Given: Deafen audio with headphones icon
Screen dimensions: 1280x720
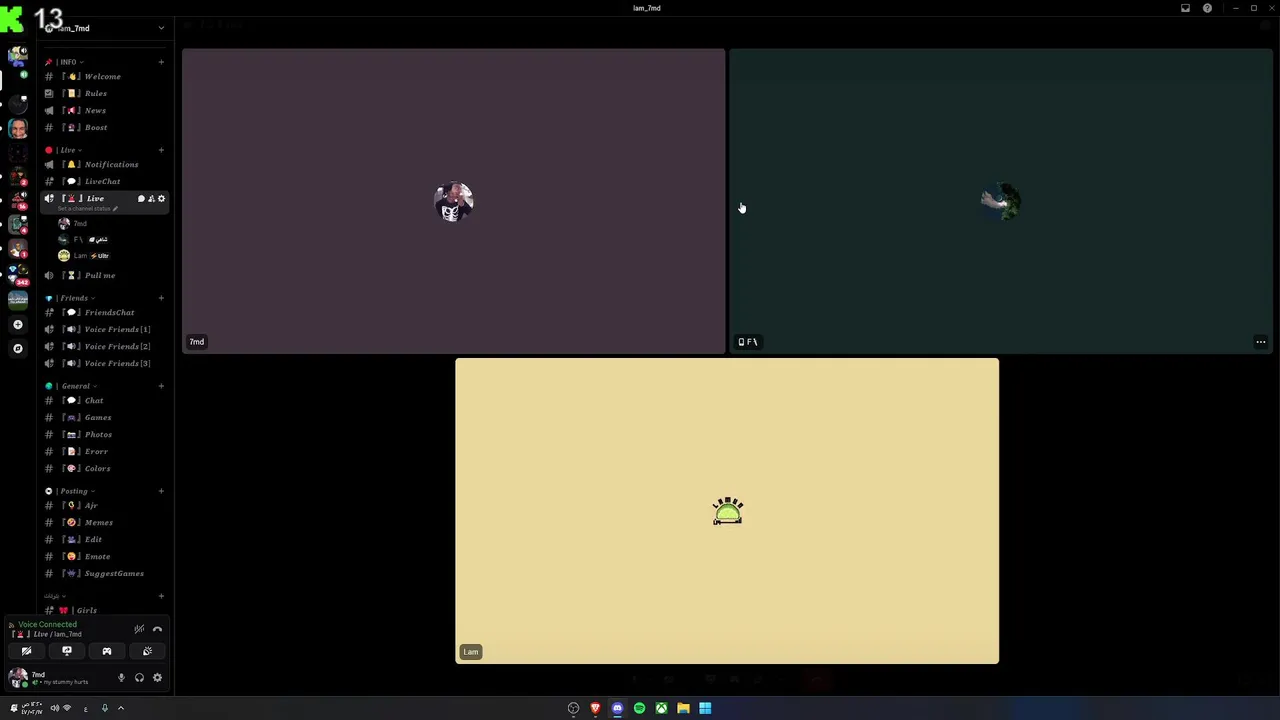Looking at the screenshot, I should tap(139, 678).
